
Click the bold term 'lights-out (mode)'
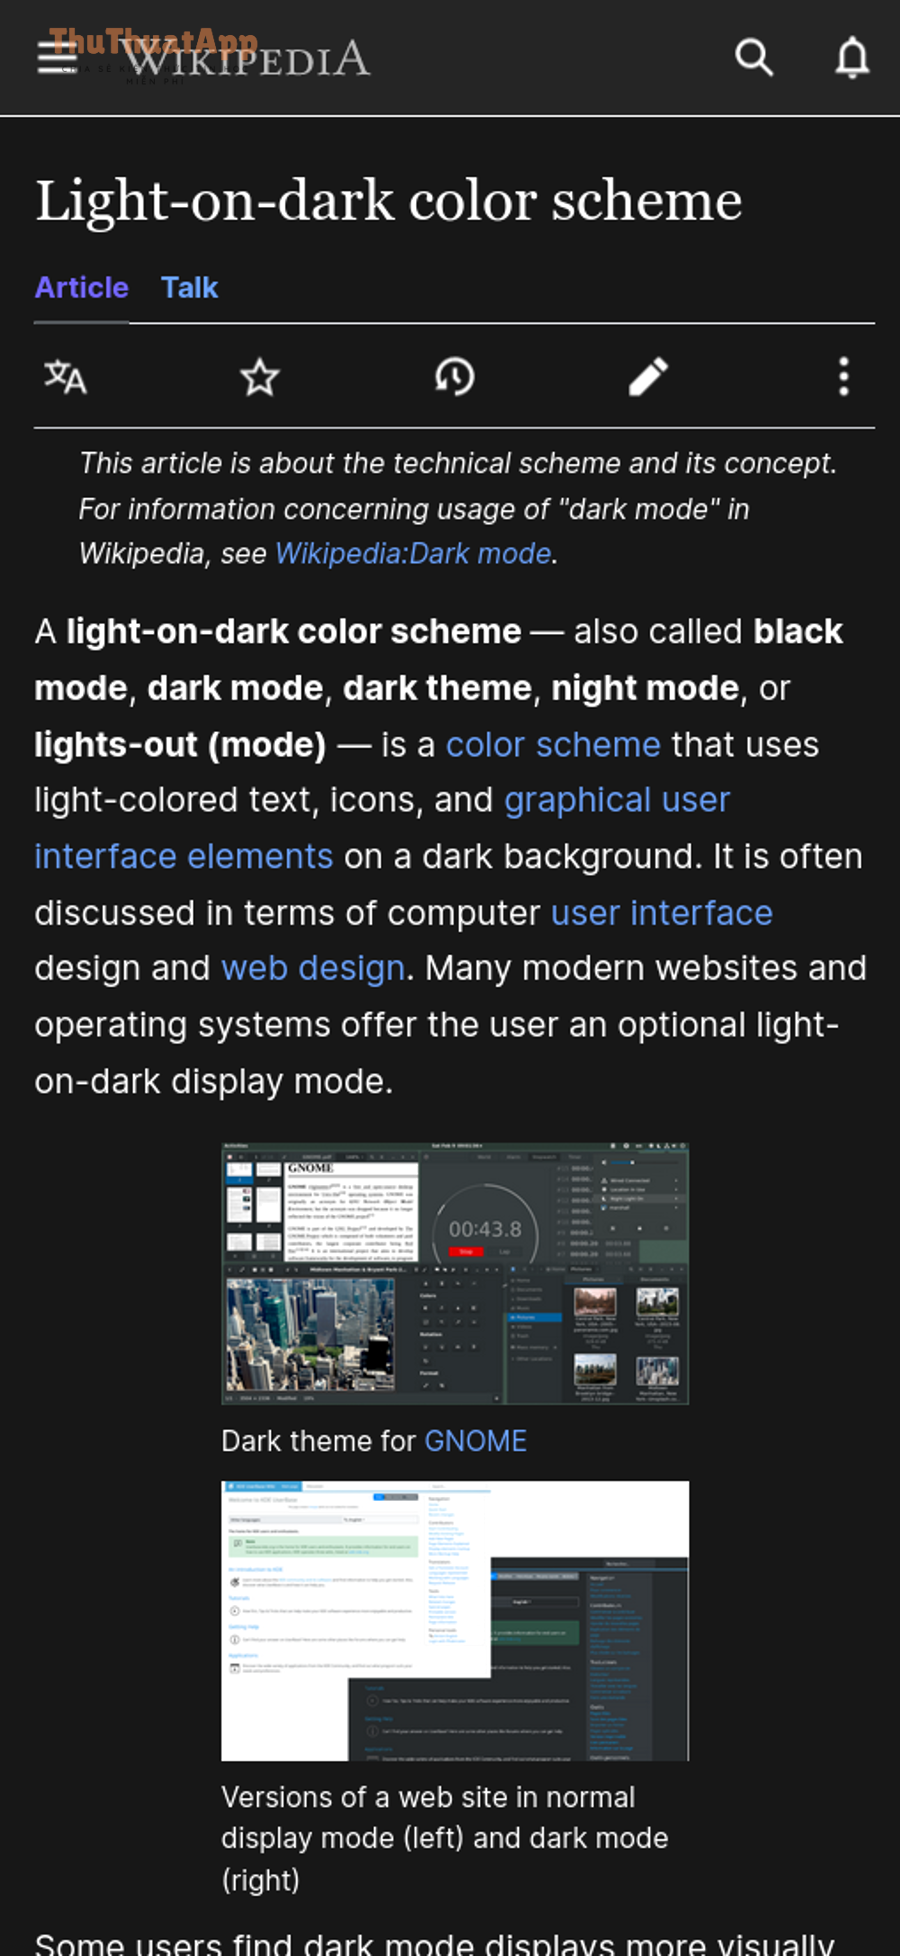point(180,744)
